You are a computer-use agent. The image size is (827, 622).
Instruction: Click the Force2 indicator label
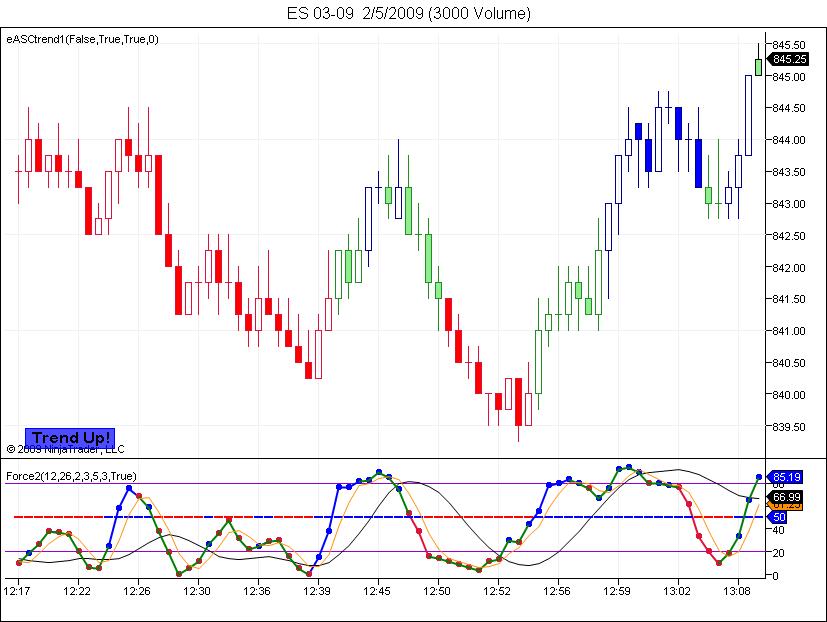point(71,476)
